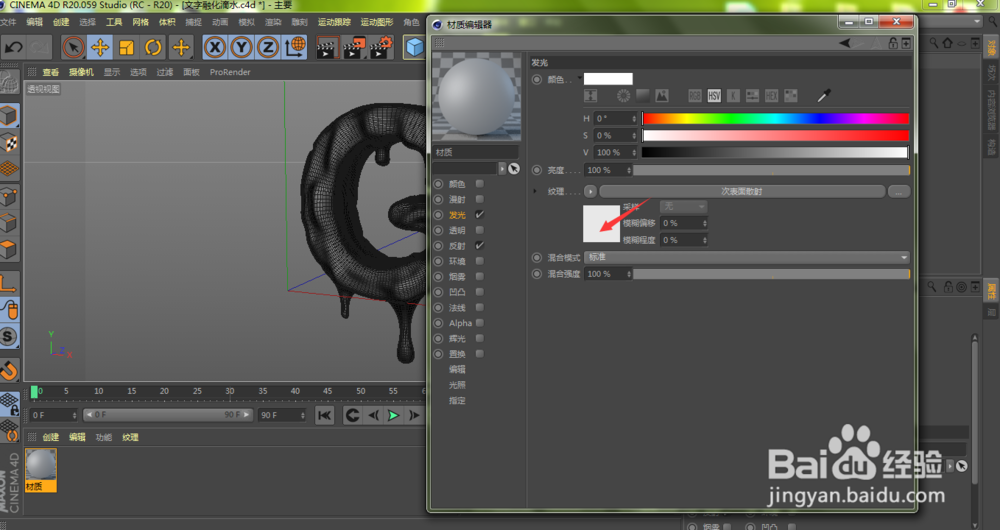1000x530 pixels.
Task: Click the H value stepper arrows
Action: 634,119
